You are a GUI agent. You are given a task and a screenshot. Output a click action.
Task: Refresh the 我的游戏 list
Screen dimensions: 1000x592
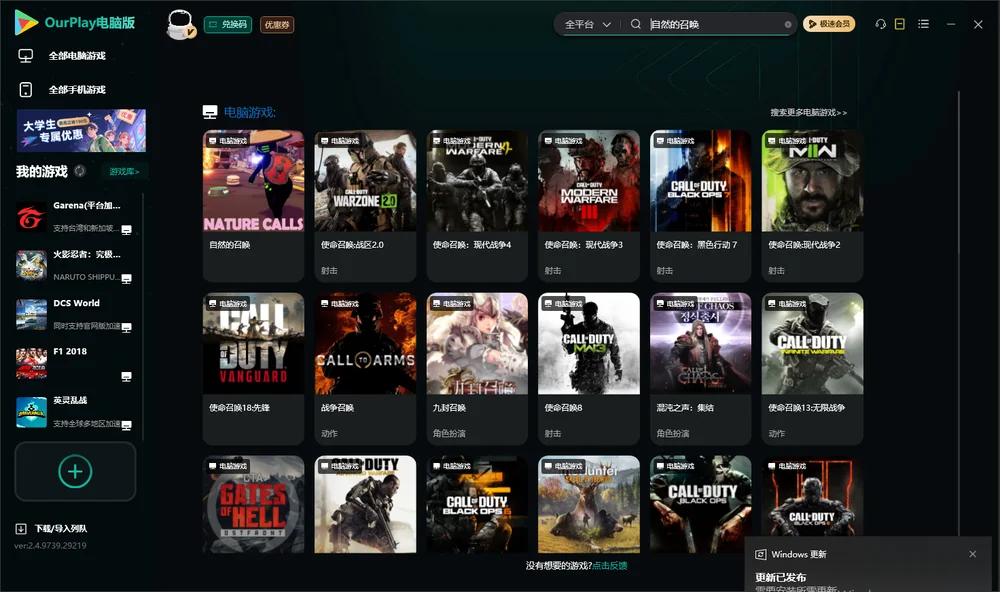(80, 171)
